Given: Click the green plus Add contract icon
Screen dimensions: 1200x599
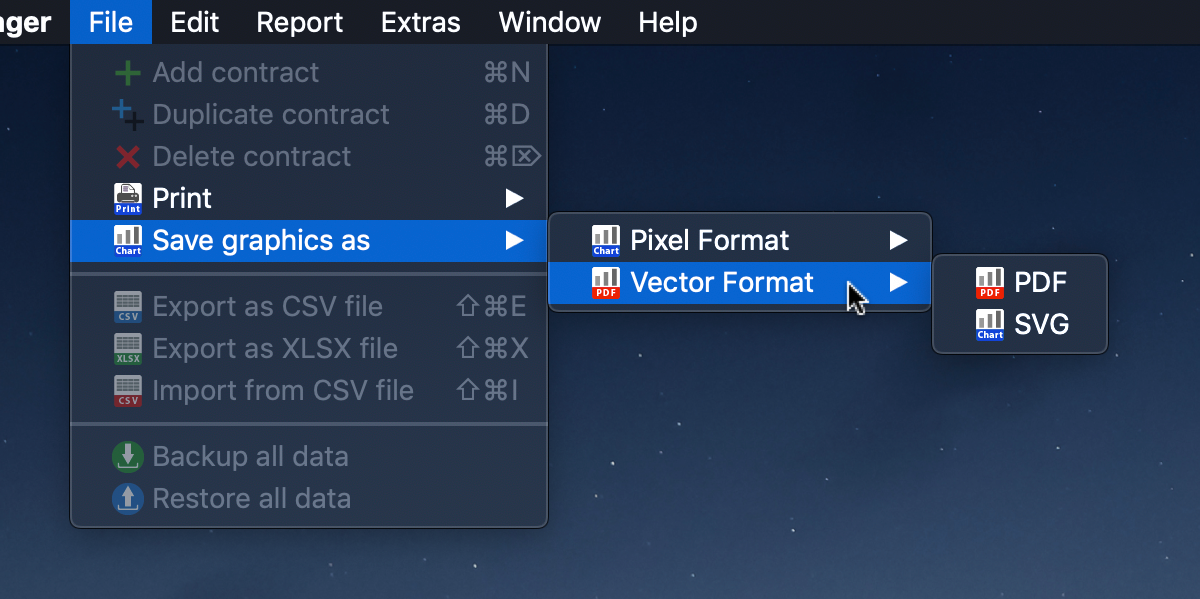Looking at the screenshot, I should [128, 73].
